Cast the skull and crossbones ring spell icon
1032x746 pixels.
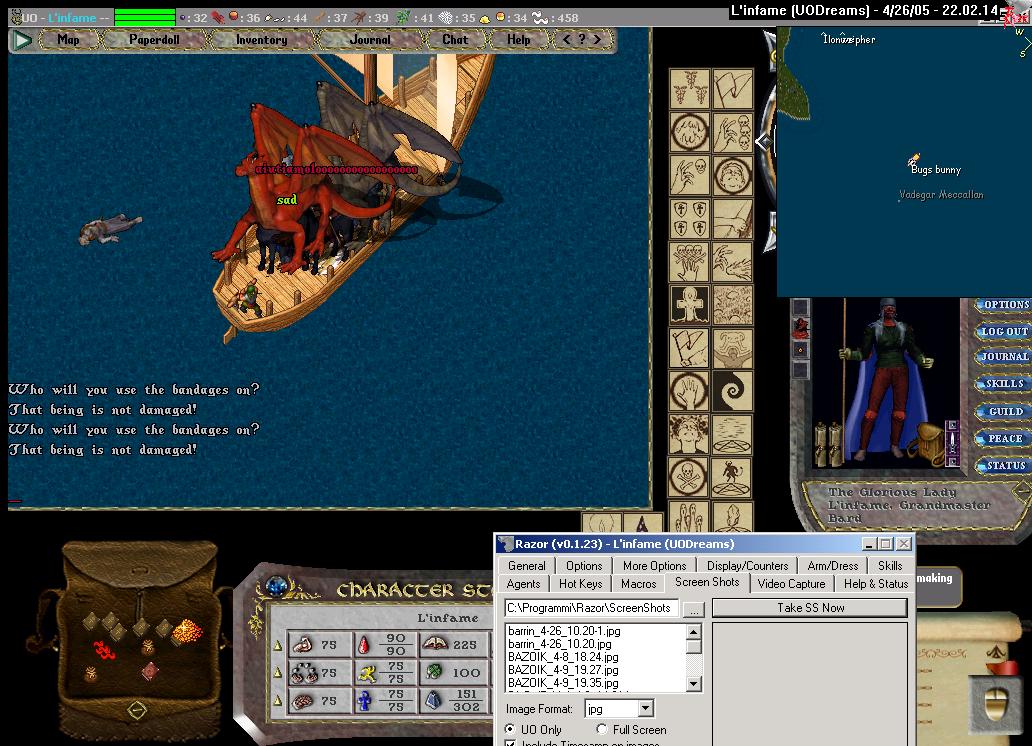pos(689,477)
